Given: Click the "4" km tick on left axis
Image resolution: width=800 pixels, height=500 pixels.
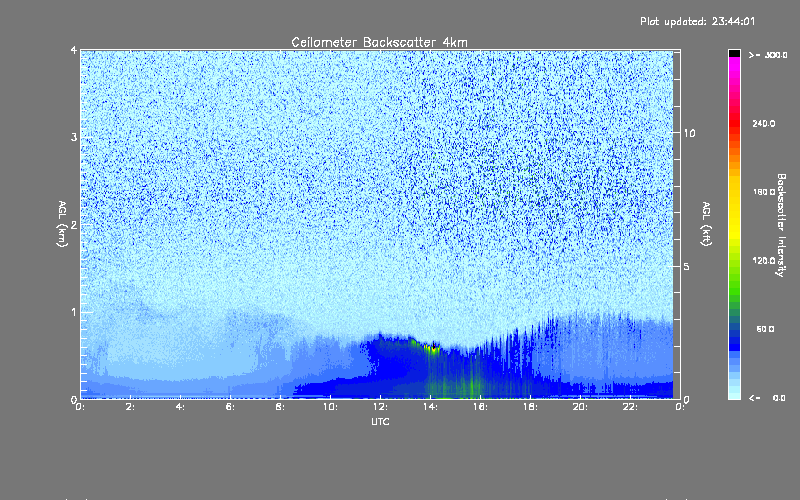Looking at the screenshot, I should (74, 50).
